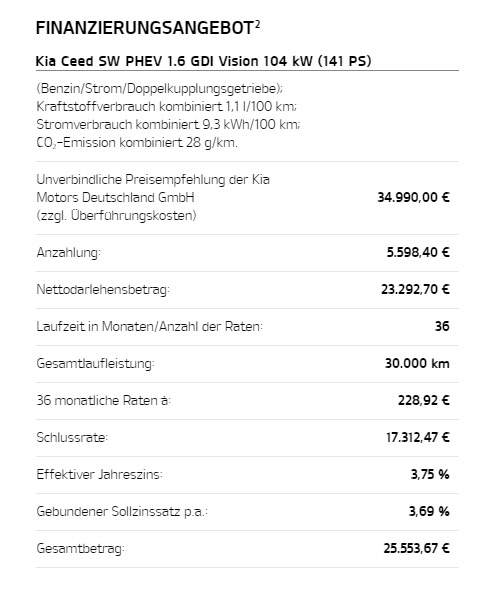This screenshot has height=599, width=494.
Task: Click the monthly rate 228,92 €
Action: (424, 400)
